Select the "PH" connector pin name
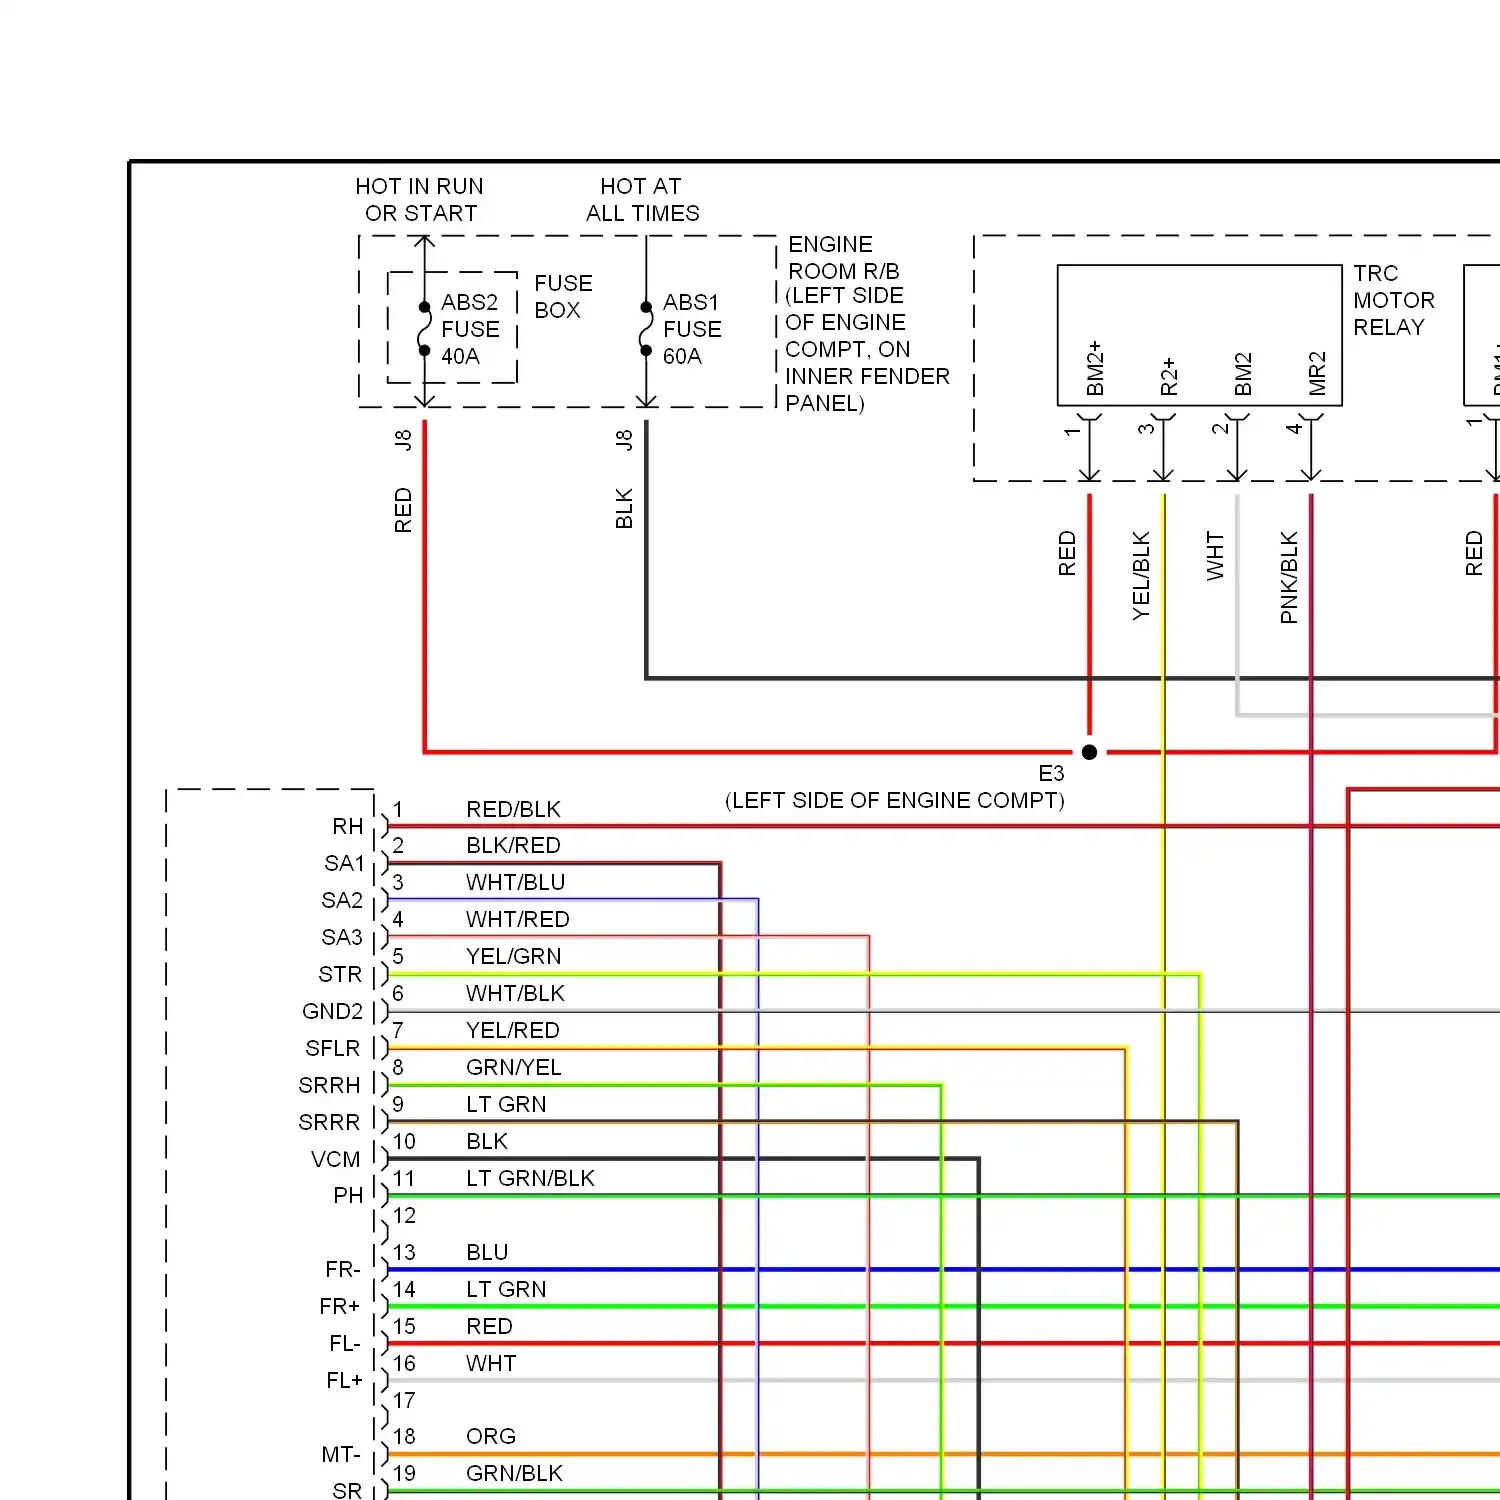Viewport: 1500px width, 1500px height. [348, 1195]
